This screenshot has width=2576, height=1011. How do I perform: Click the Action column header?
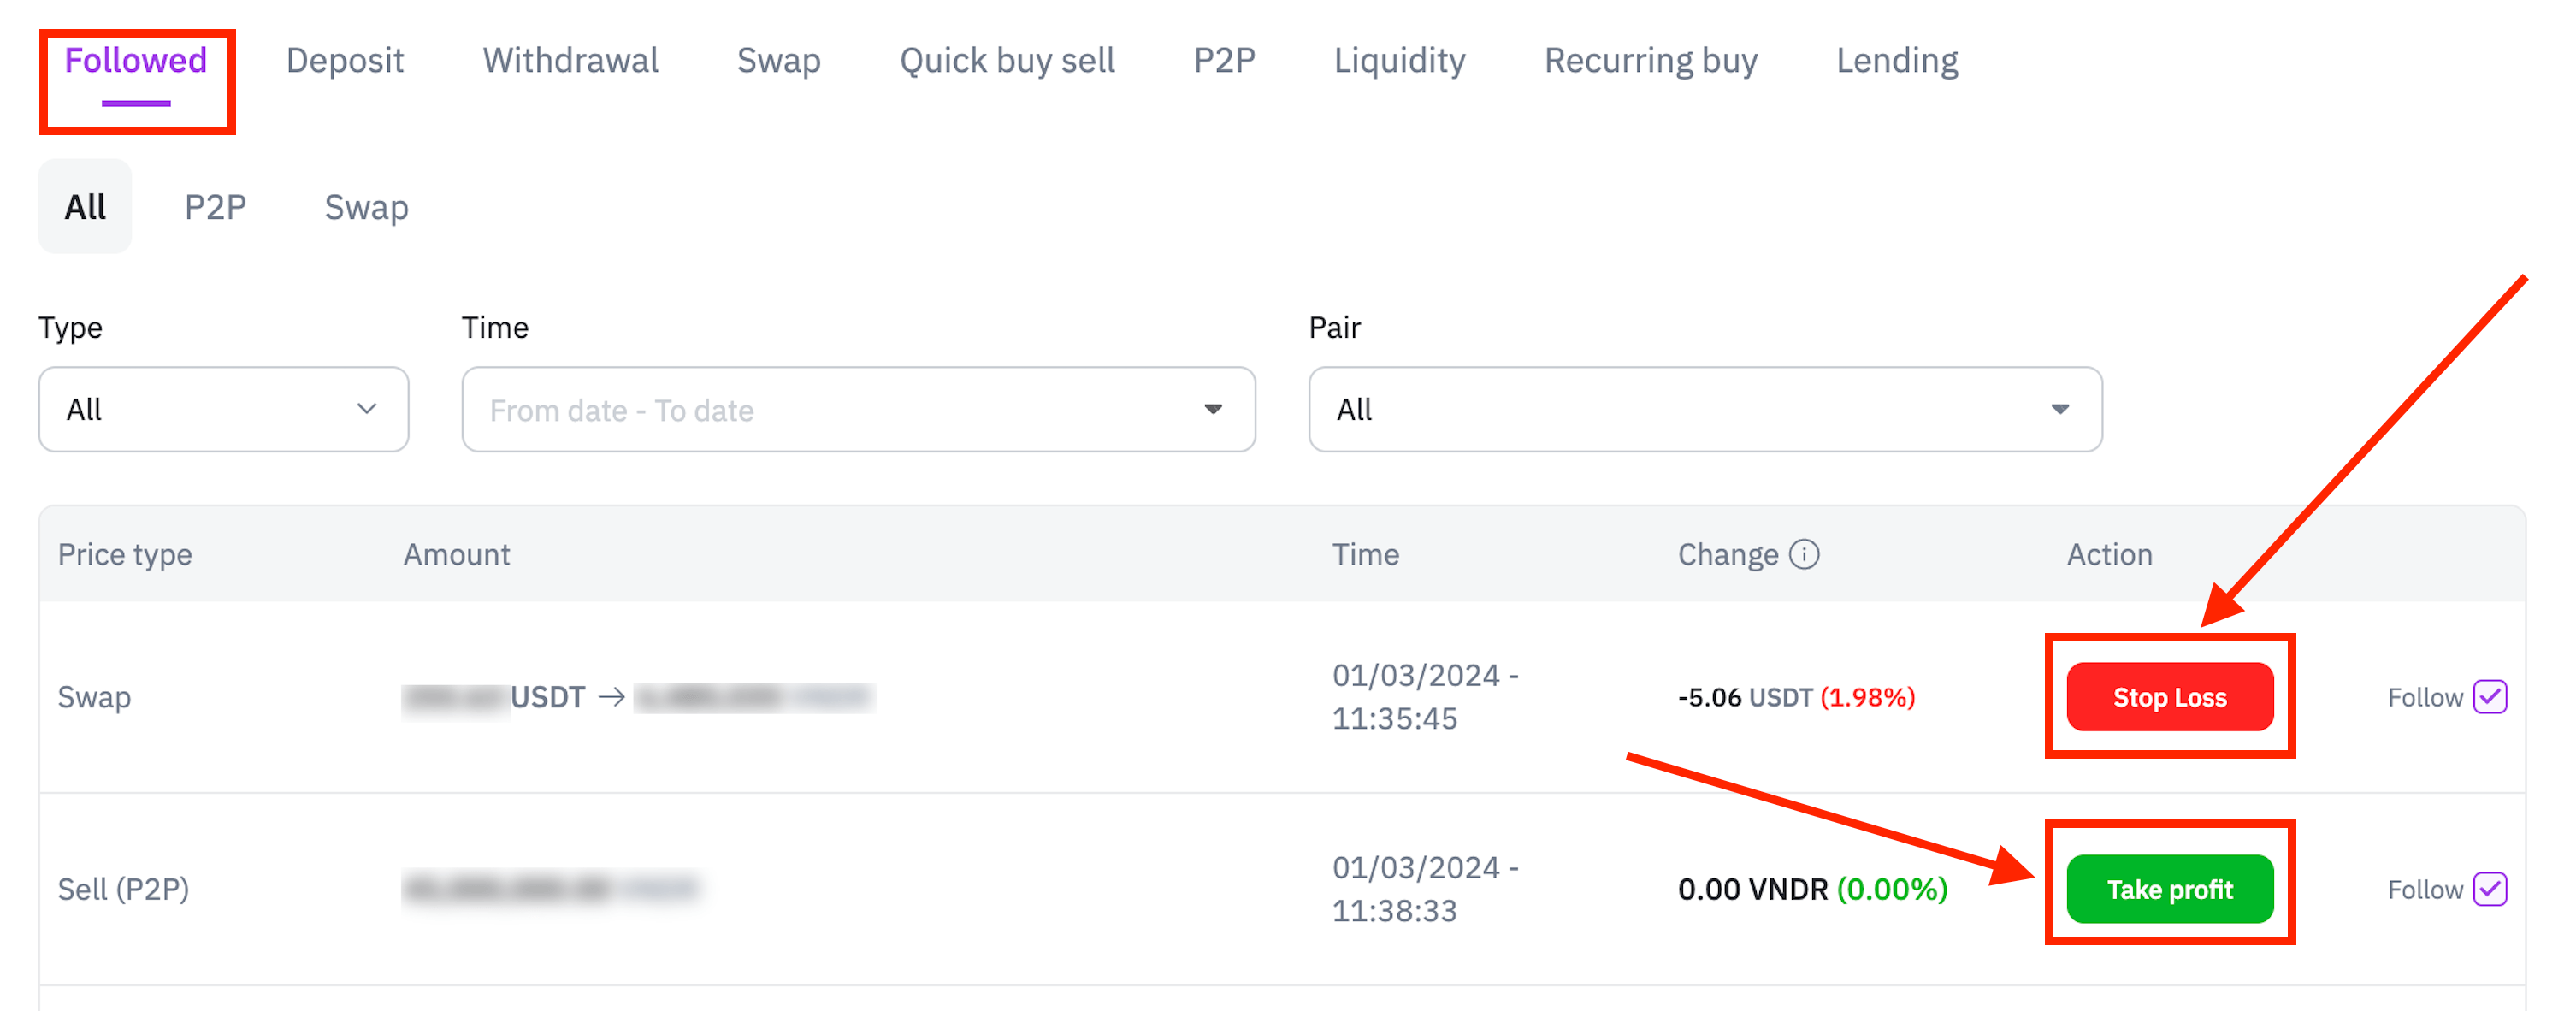coord(2109,554)
